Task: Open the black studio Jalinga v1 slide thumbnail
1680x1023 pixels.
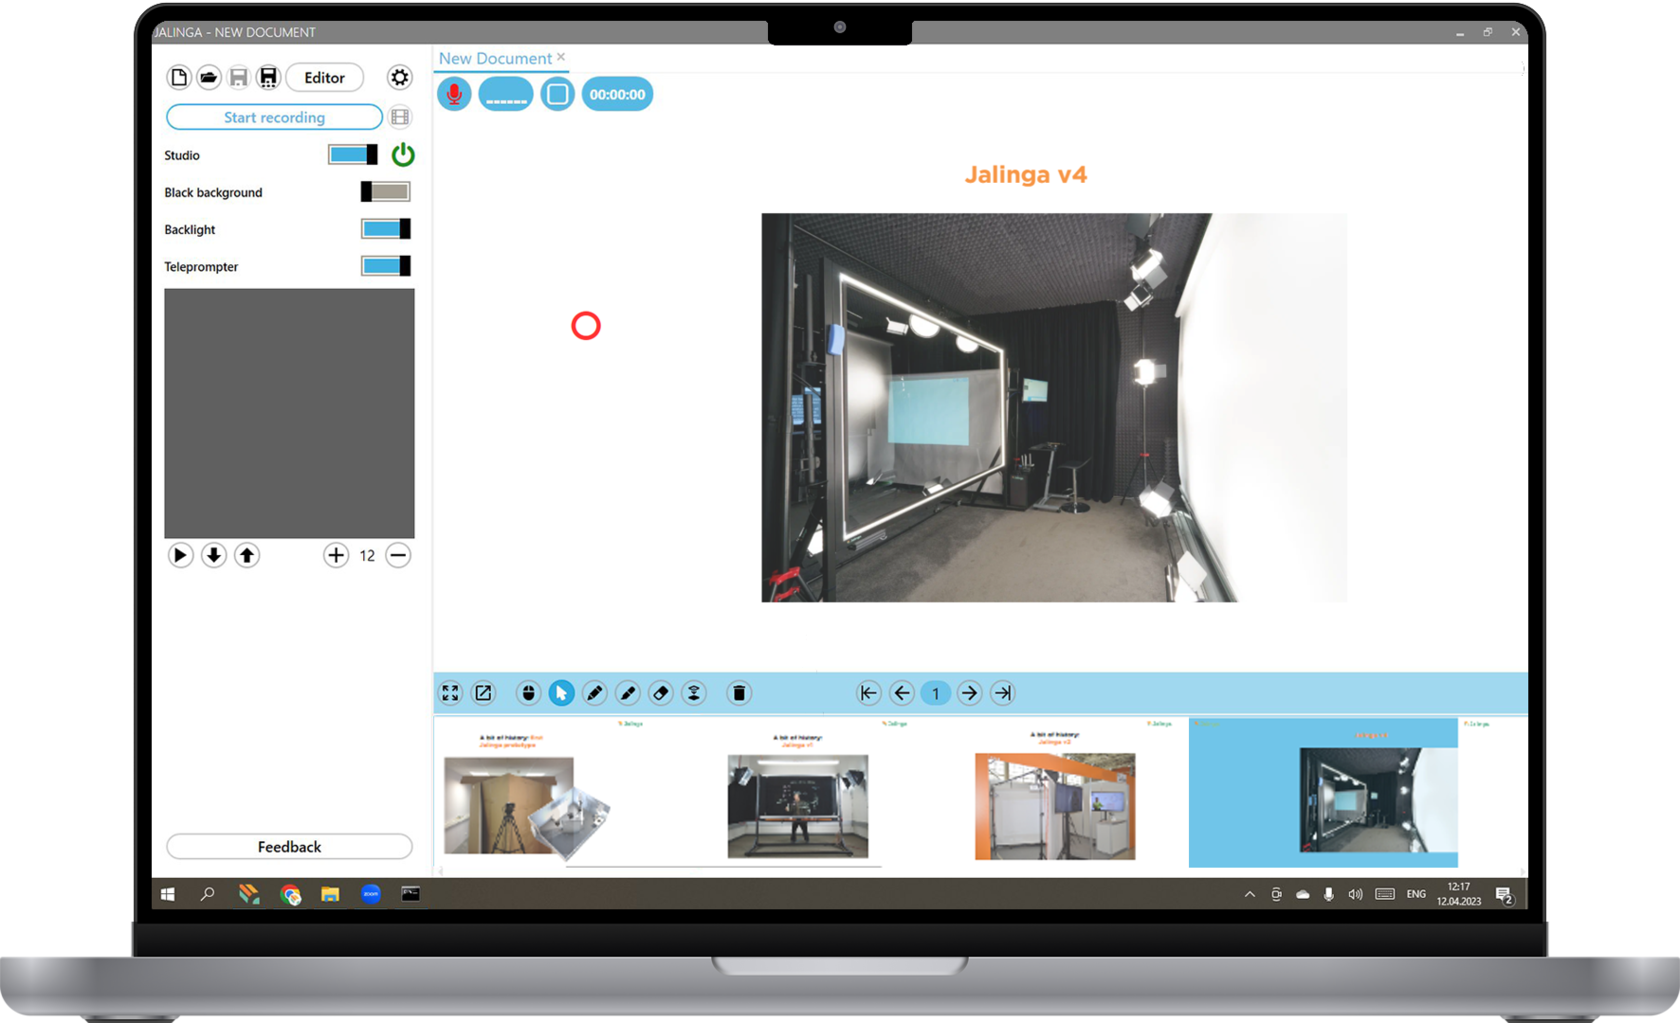Action: point(798,792)
